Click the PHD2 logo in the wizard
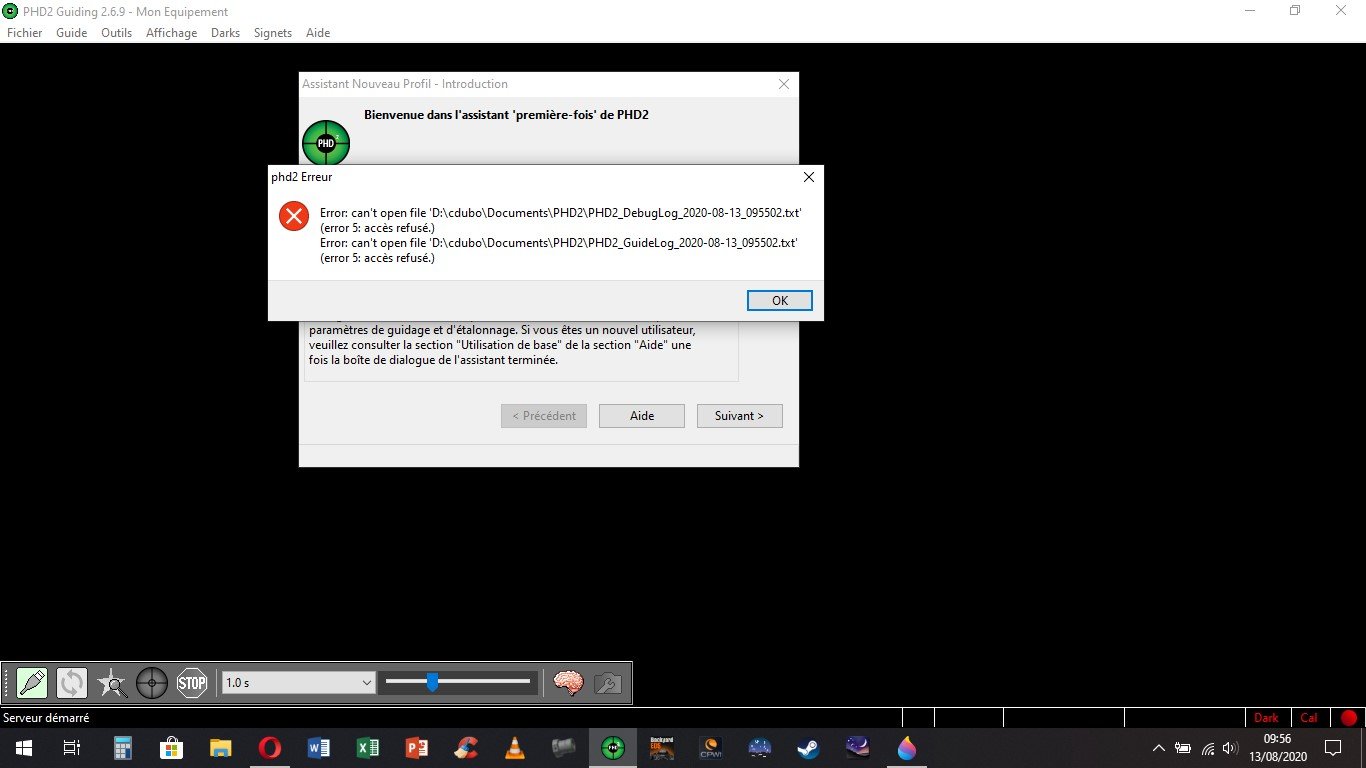The height and width of the screenshot is (768, 1366). coord(326,143)
